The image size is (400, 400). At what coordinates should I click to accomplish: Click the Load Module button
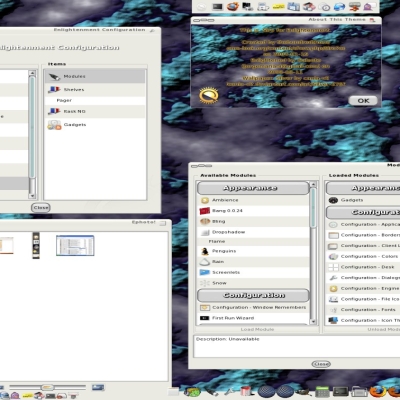[257, 329]
